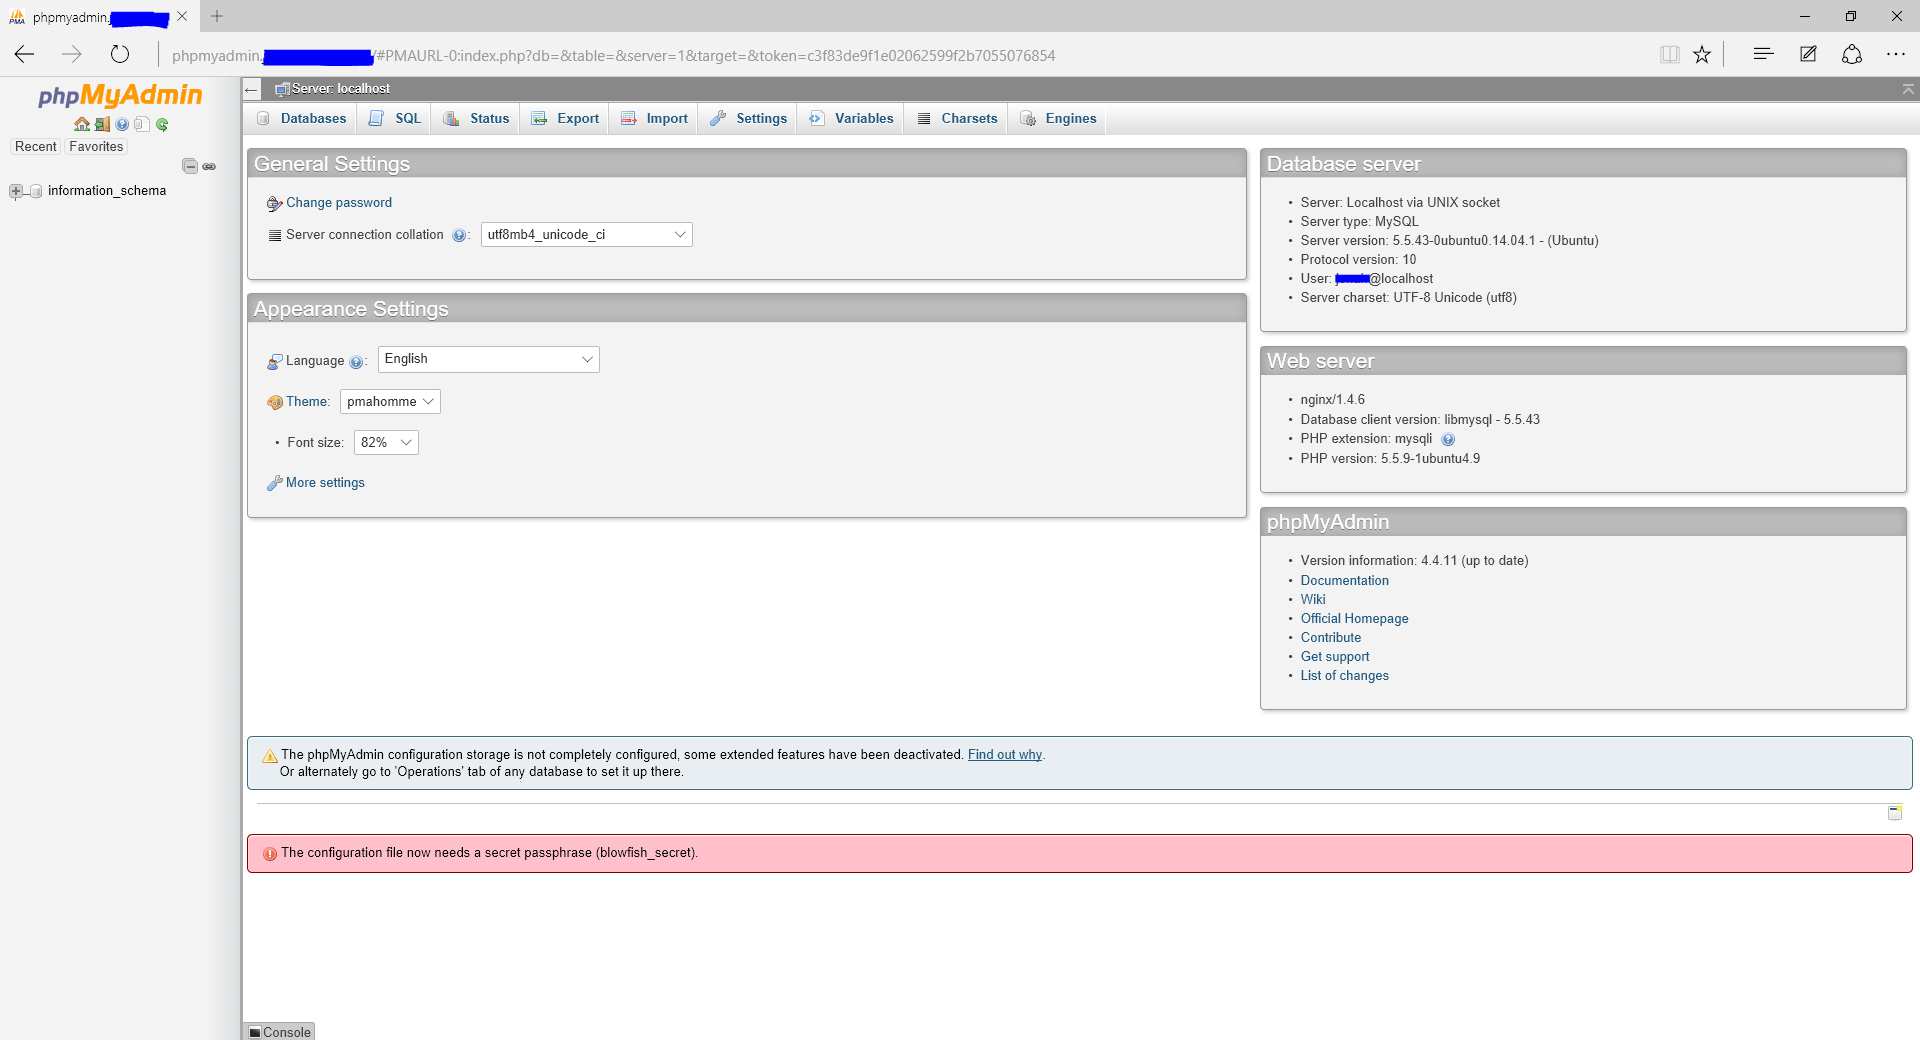This screenshot has height=1040, width=1920.
Task: Click the left arrow to hide the navigation panel
Action: pyautogui.click(x=251, y=90)
